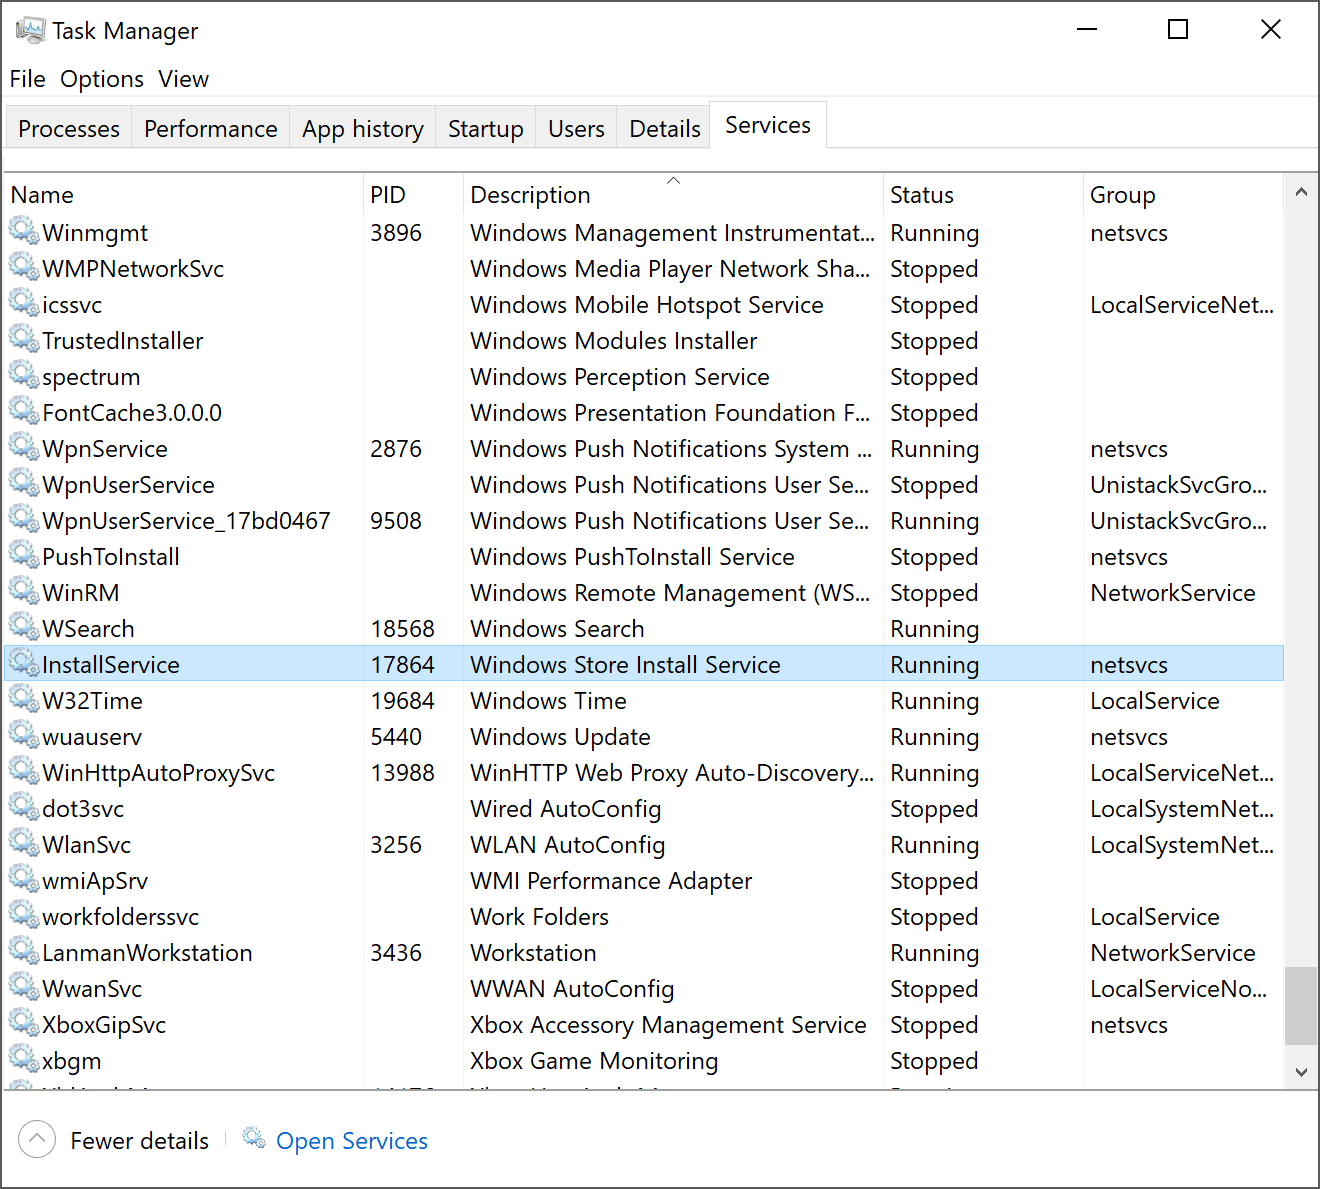Click the InstallService gear icon
The height and width of the screenshot is (1189, 1320).
pos(24,663)
